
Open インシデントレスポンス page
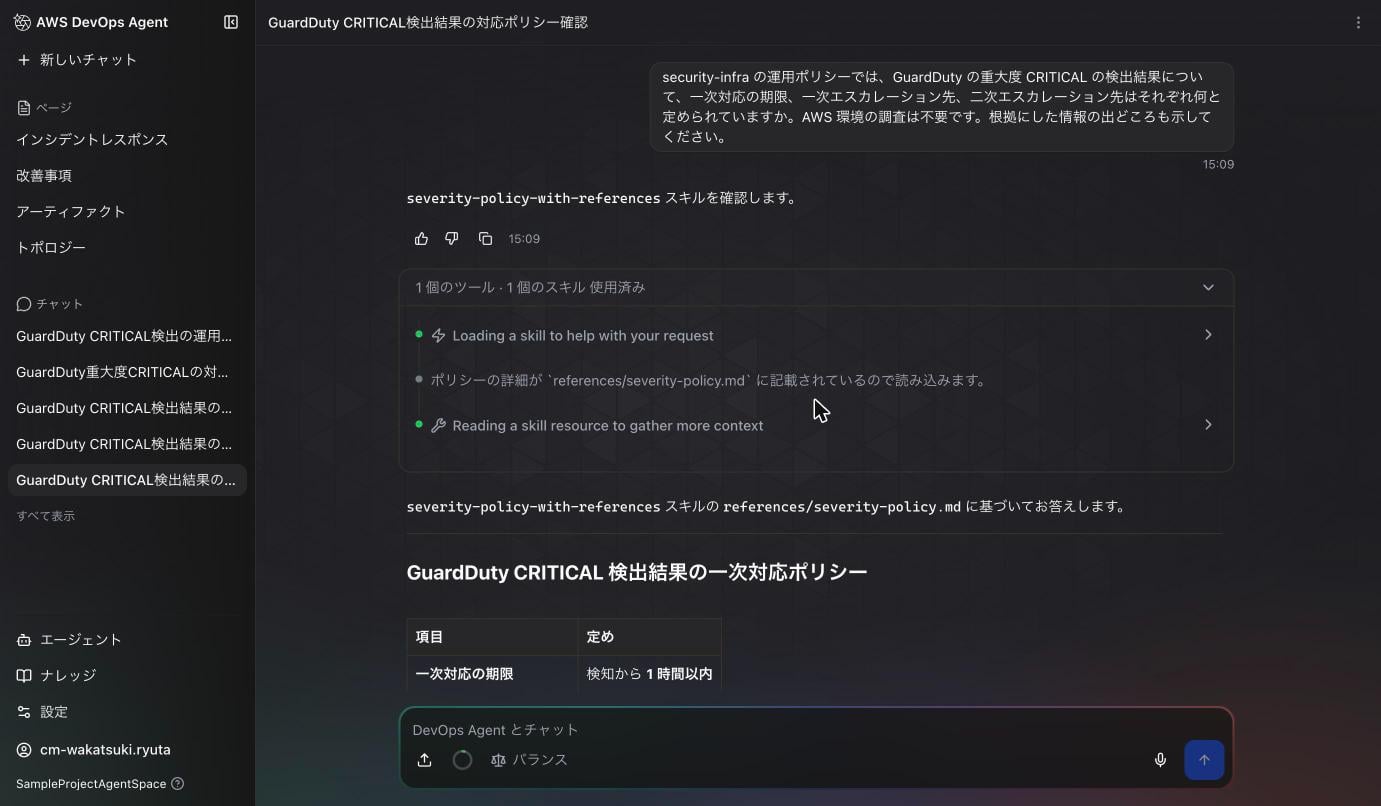pos(92,140)
